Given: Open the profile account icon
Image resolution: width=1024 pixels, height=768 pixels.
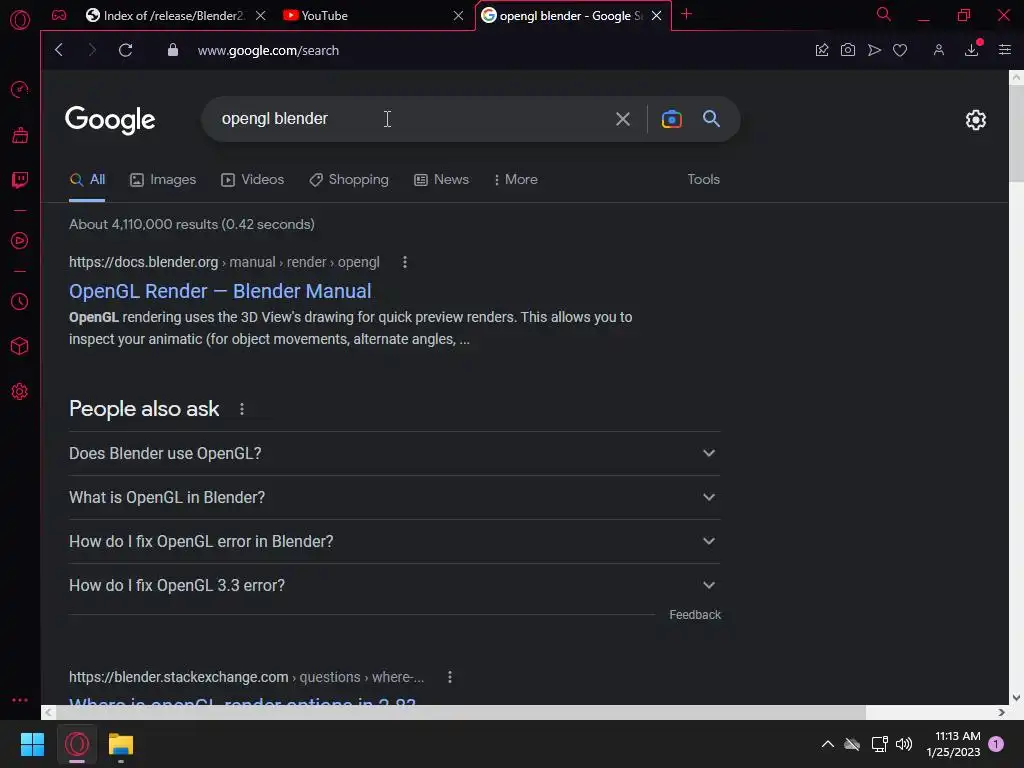Looking at the screenshot, I should [938, 50].
